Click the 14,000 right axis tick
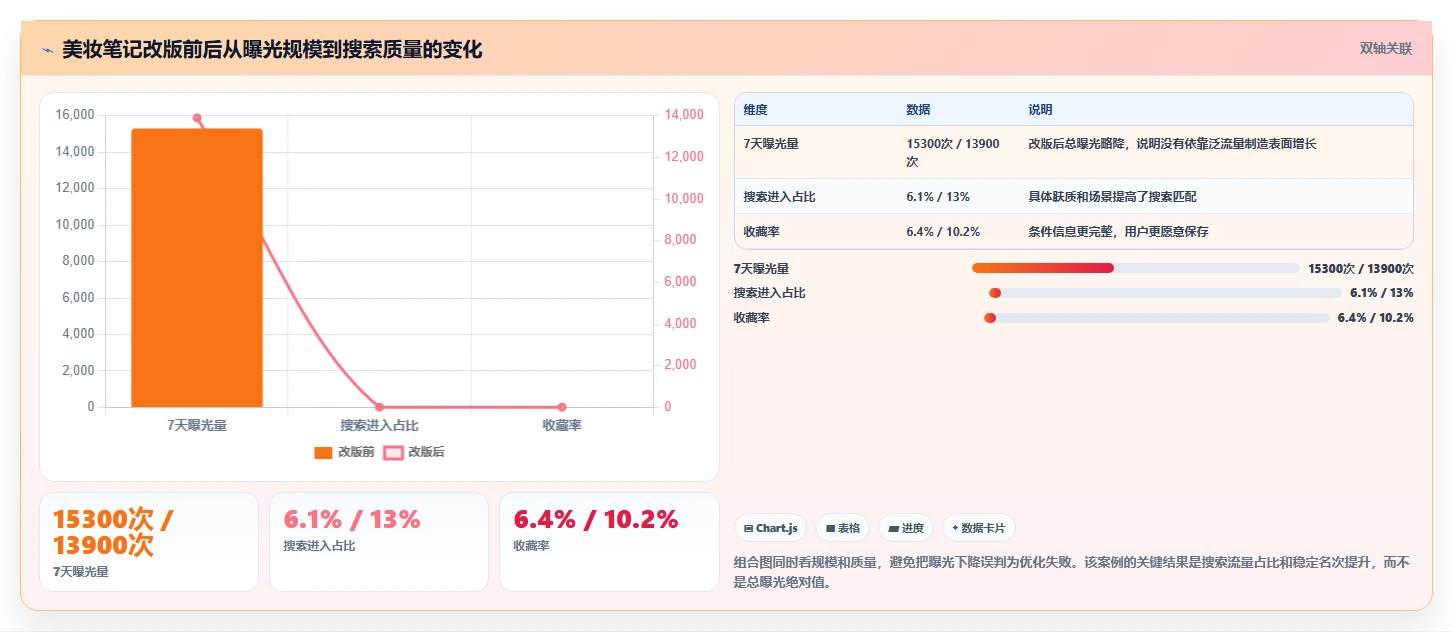 684,115
